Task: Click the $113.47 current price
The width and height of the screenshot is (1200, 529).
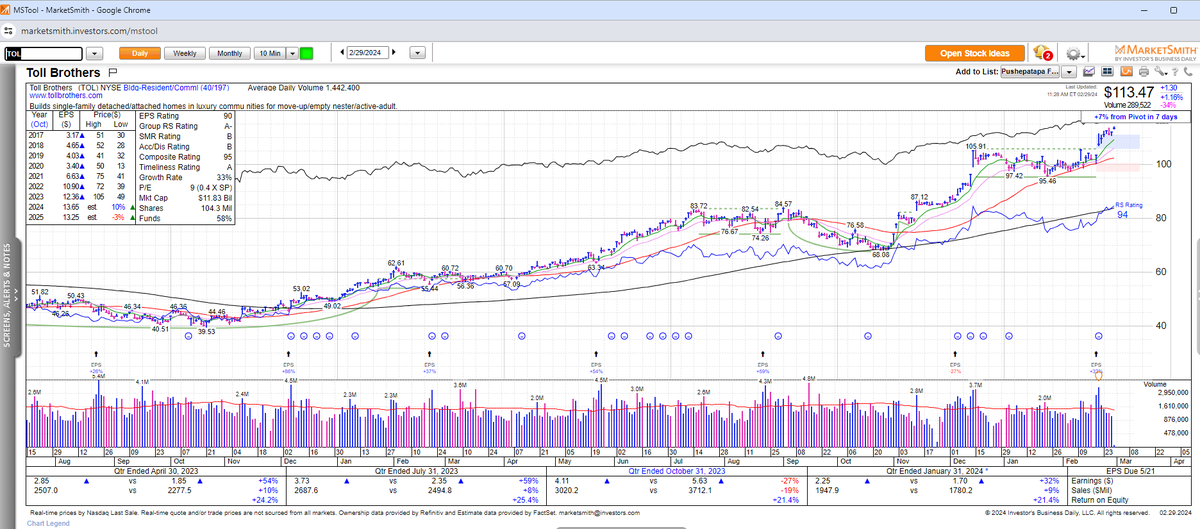Action: (x=1128, y=91)
